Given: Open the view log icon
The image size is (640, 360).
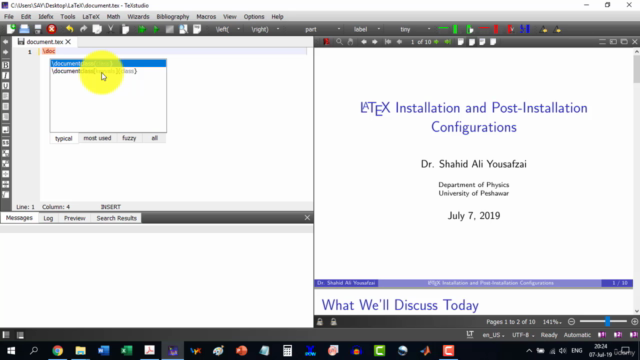Looking at the screenshot, I should pos(197,29).
